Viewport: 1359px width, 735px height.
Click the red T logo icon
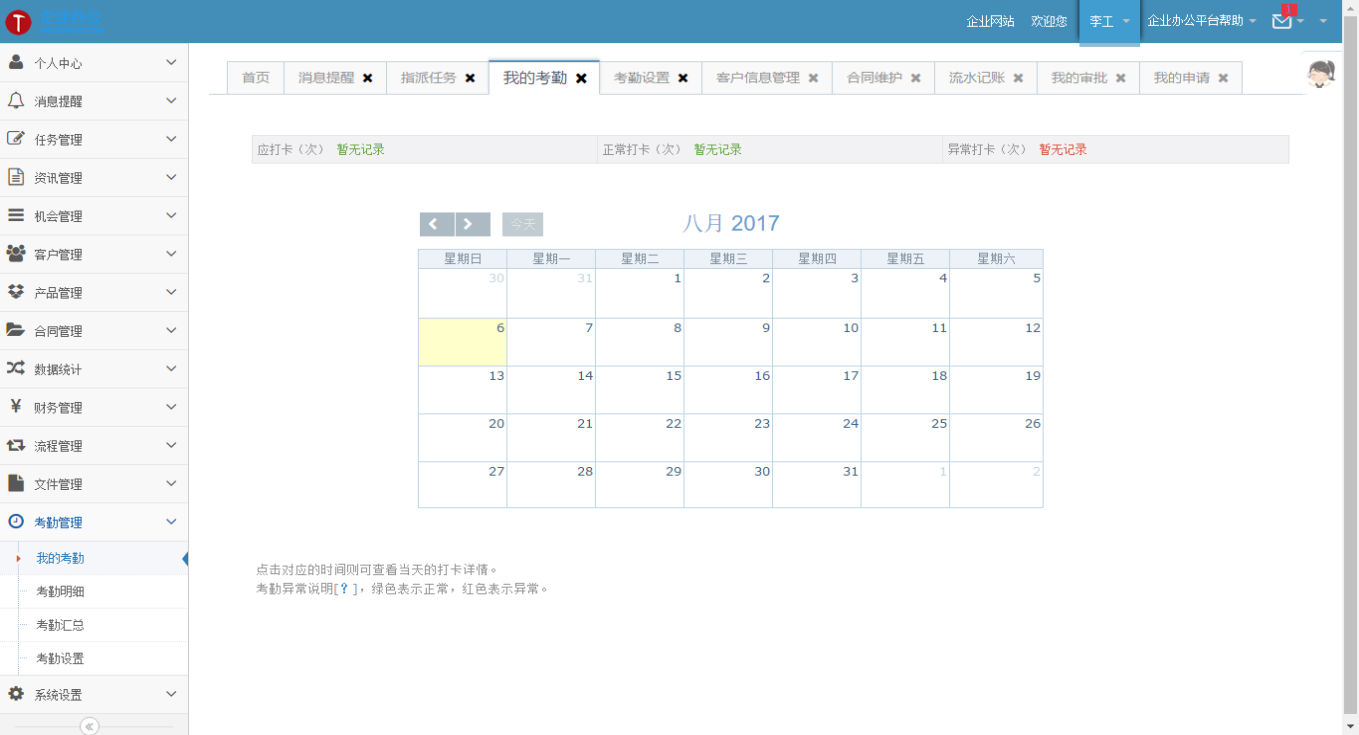click(x=18, y=21)
